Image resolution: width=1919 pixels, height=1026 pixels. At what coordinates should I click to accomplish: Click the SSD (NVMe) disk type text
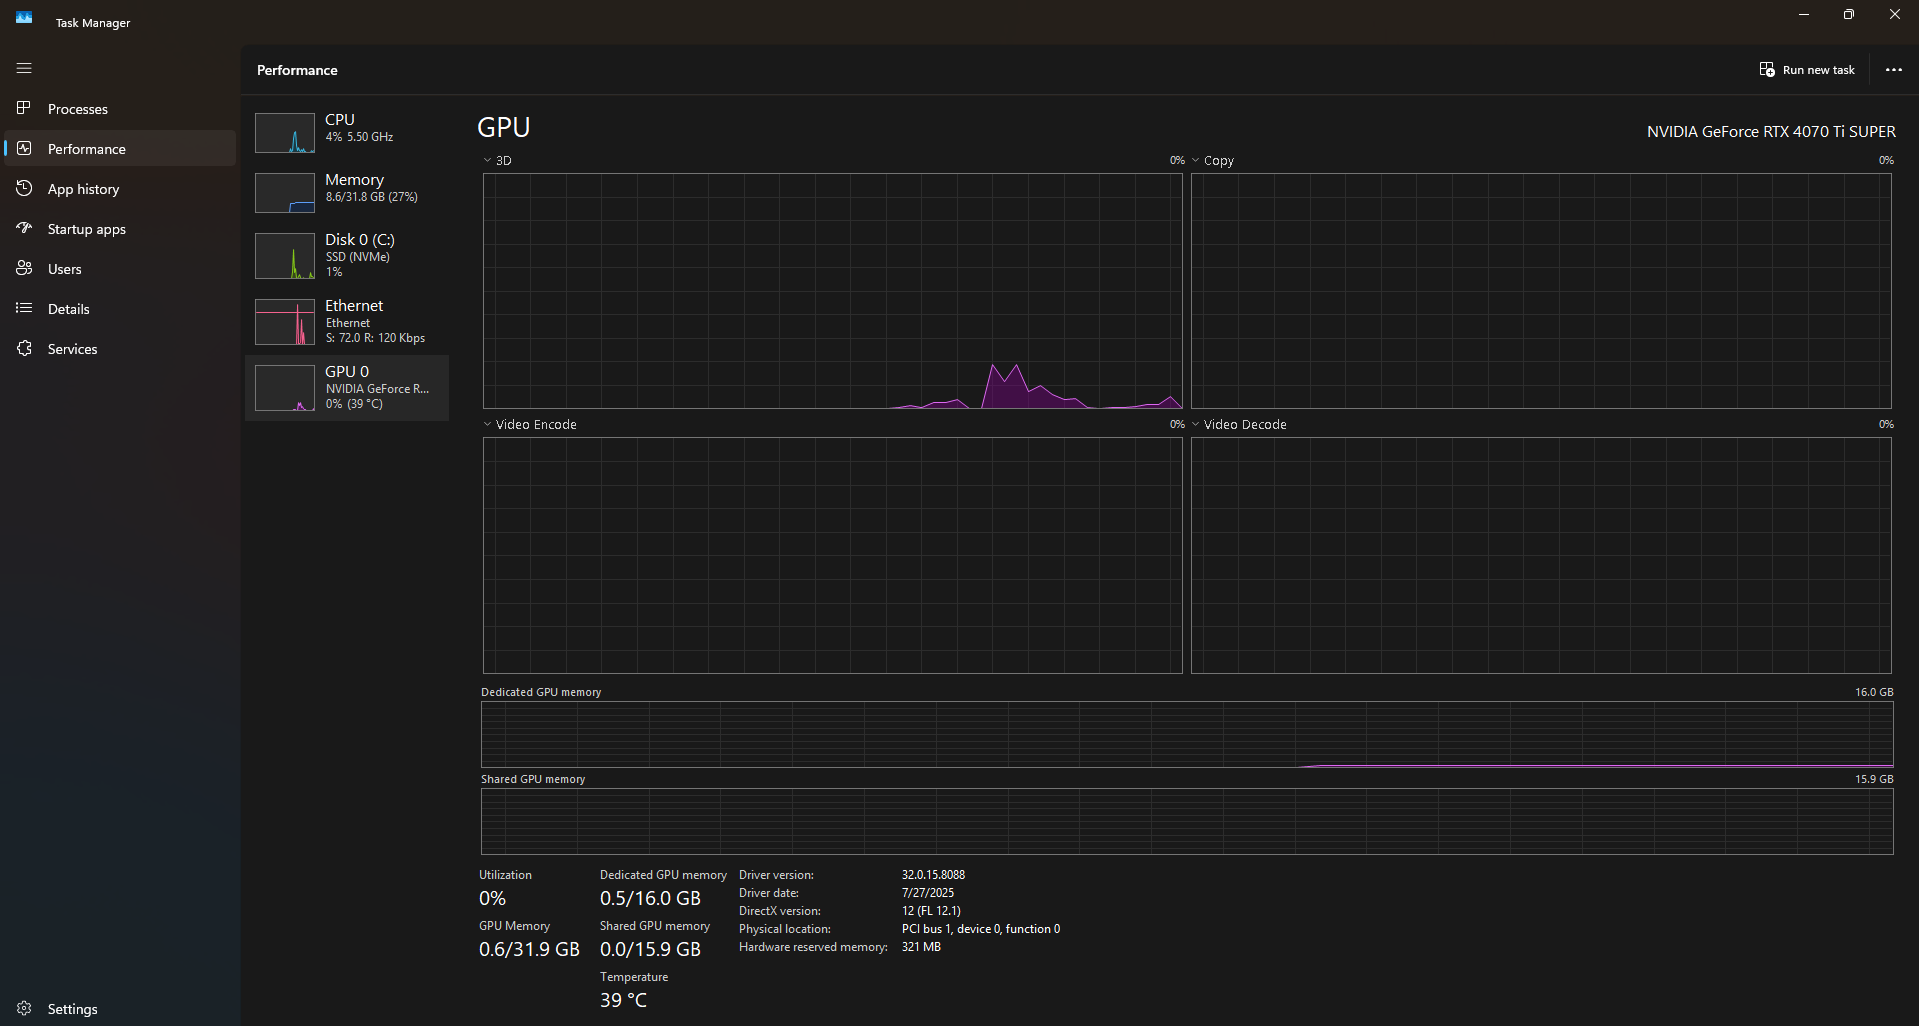tap(357, 257)
